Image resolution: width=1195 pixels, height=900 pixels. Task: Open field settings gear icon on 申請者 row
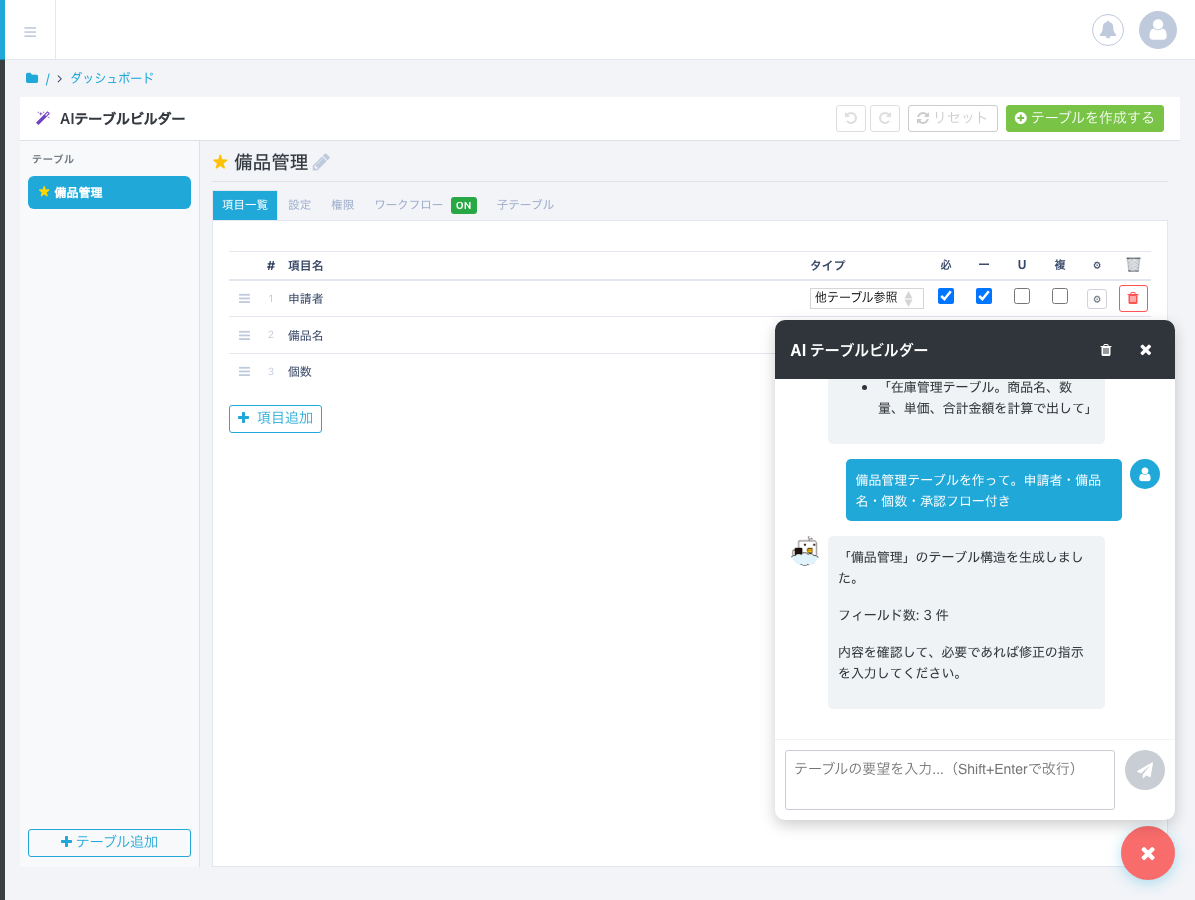1097,298
